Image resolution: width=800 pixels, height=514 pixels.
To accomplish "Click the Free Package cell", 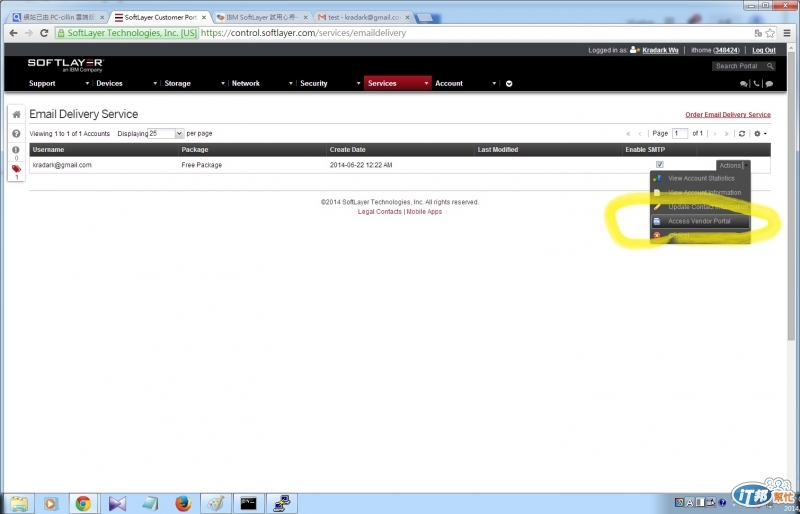I will 202,165.
